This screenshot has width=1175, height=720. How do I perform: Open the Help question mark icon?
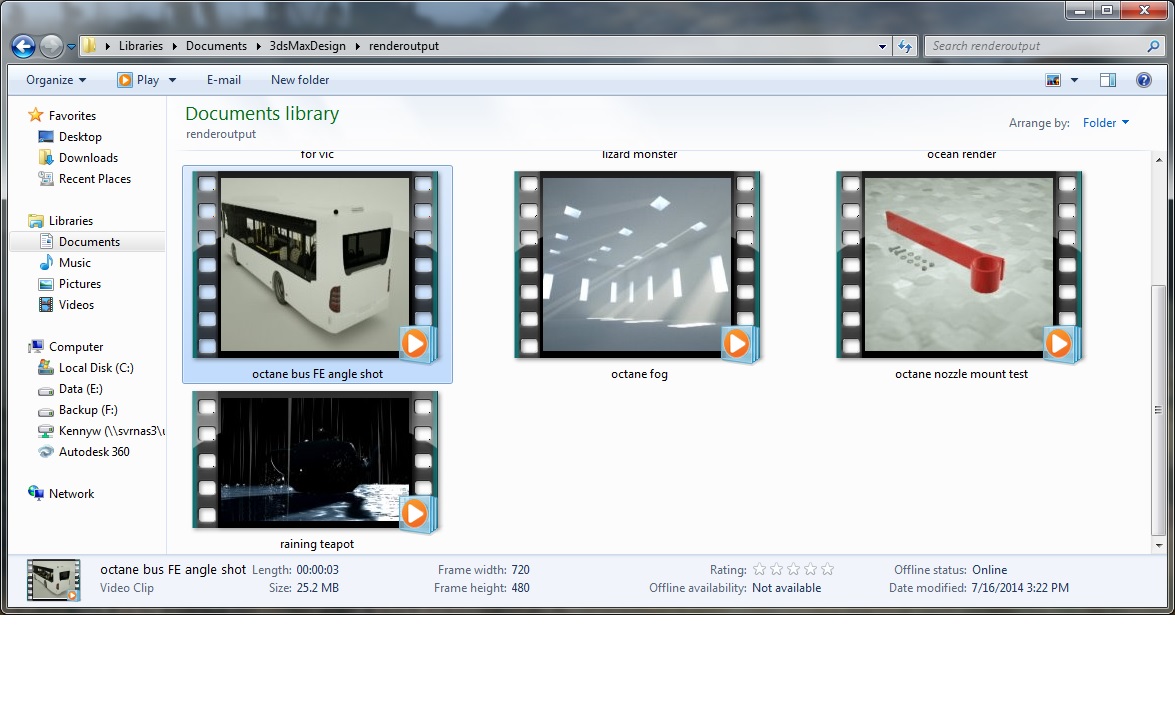tap(1144, 80)
